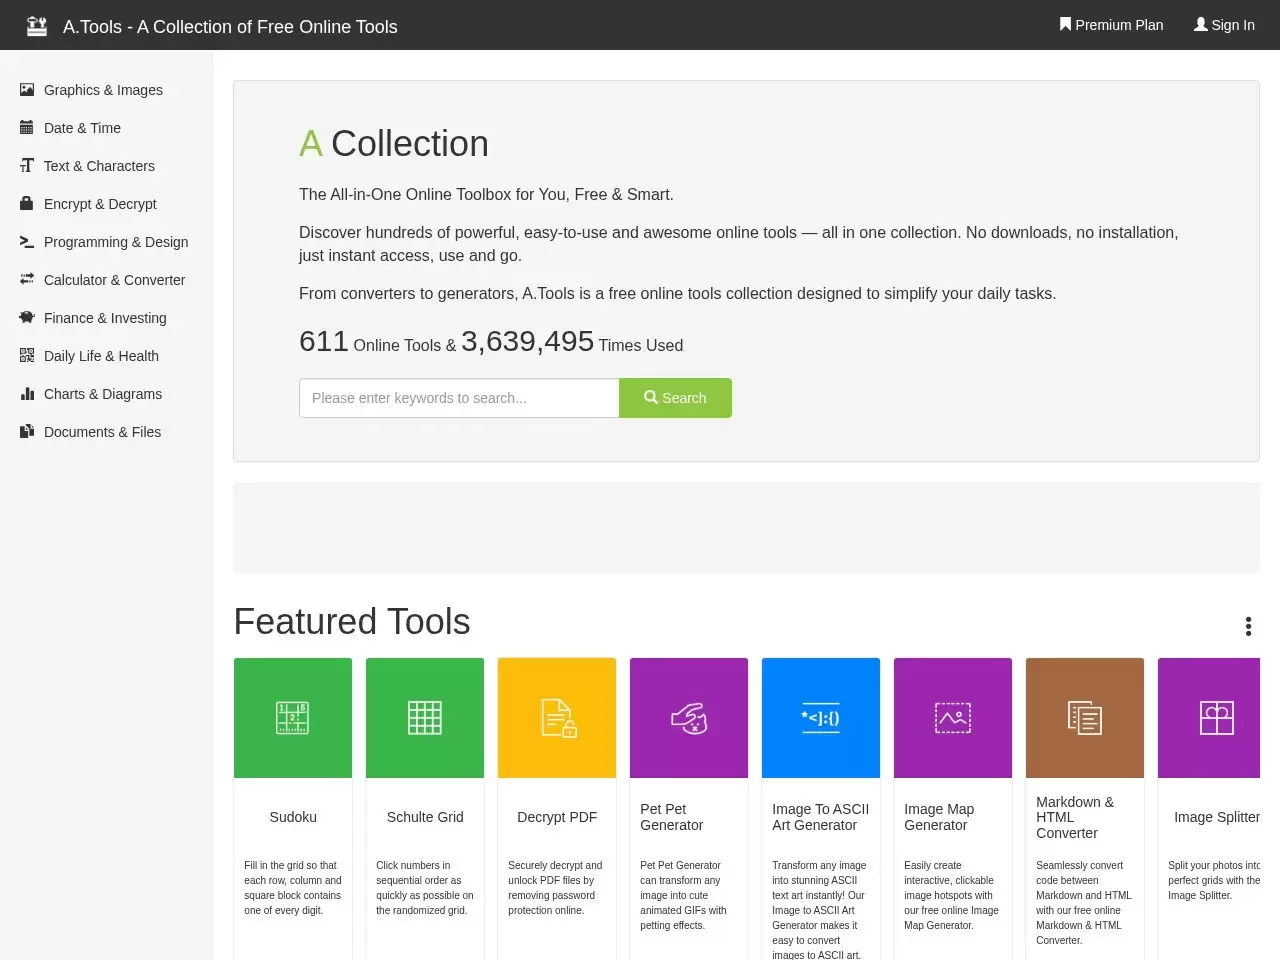The width and height of the screenshot is (1280, 960).
Task: Open the Pet Pet Generator tile icon
Action: click(x=689, y=718)
